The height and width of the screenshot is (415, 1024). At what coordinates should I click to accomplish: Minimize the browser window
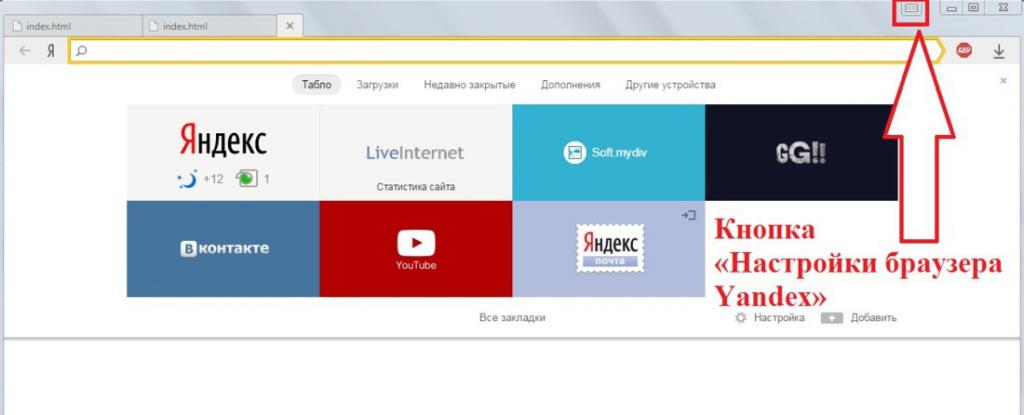point(952,8)
